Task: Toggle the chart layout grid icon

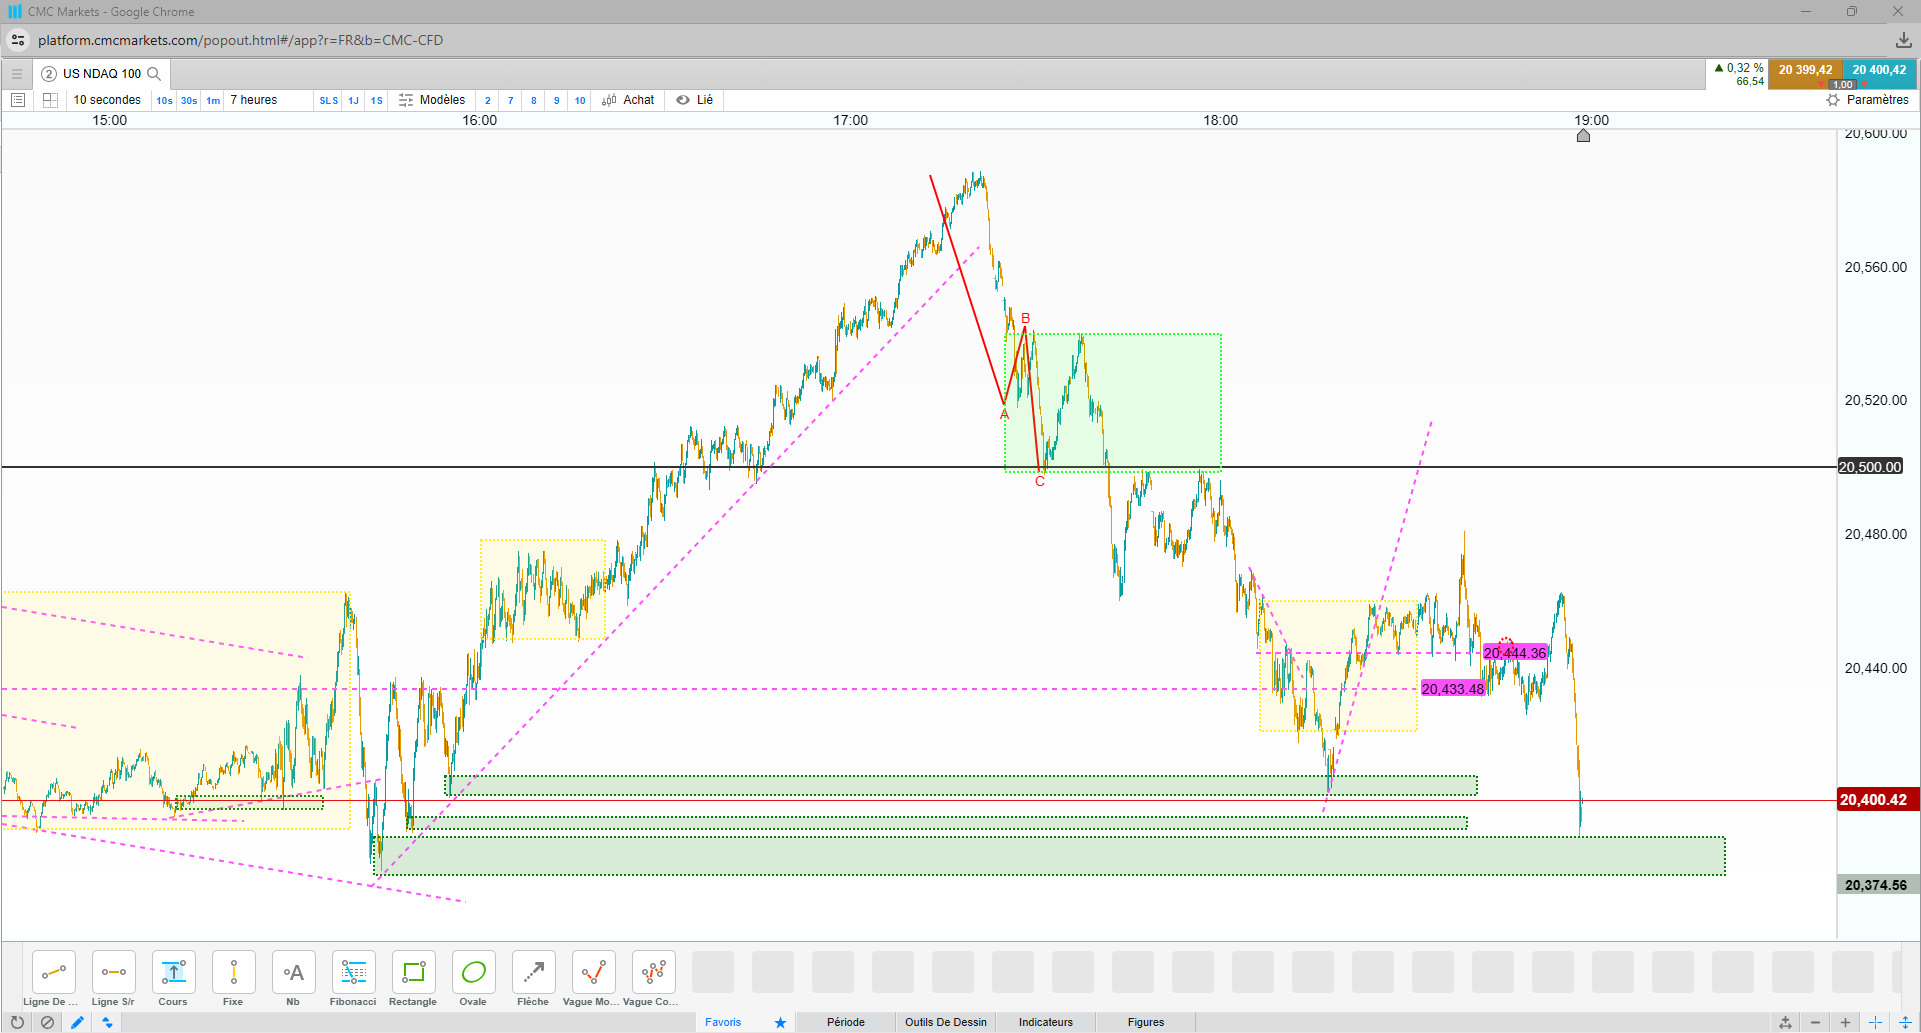Action: tap(50, 100)
